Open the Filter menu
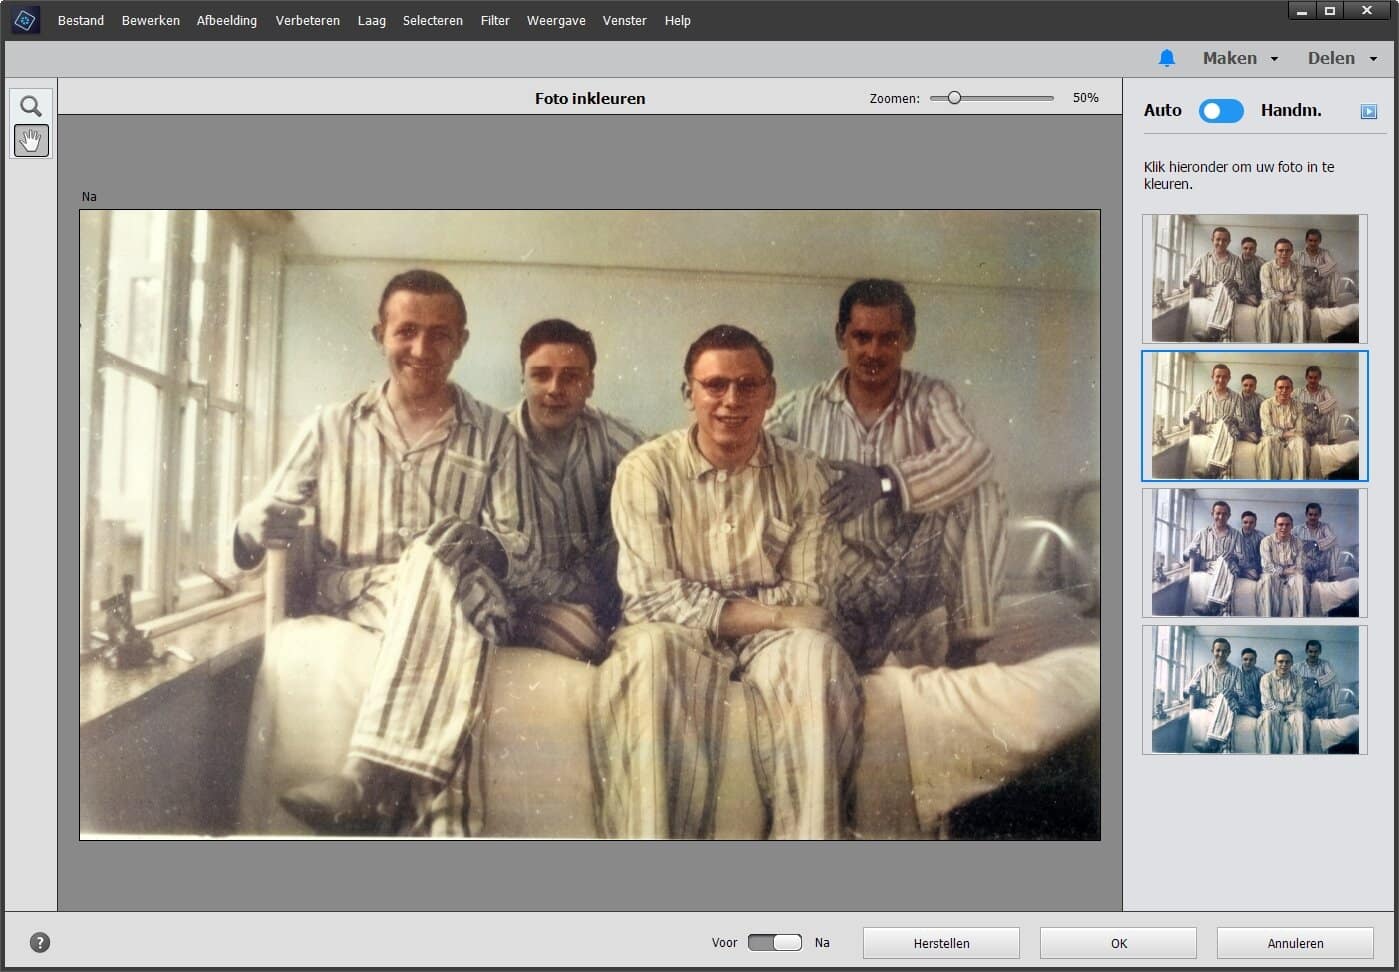 click(494, 20)
